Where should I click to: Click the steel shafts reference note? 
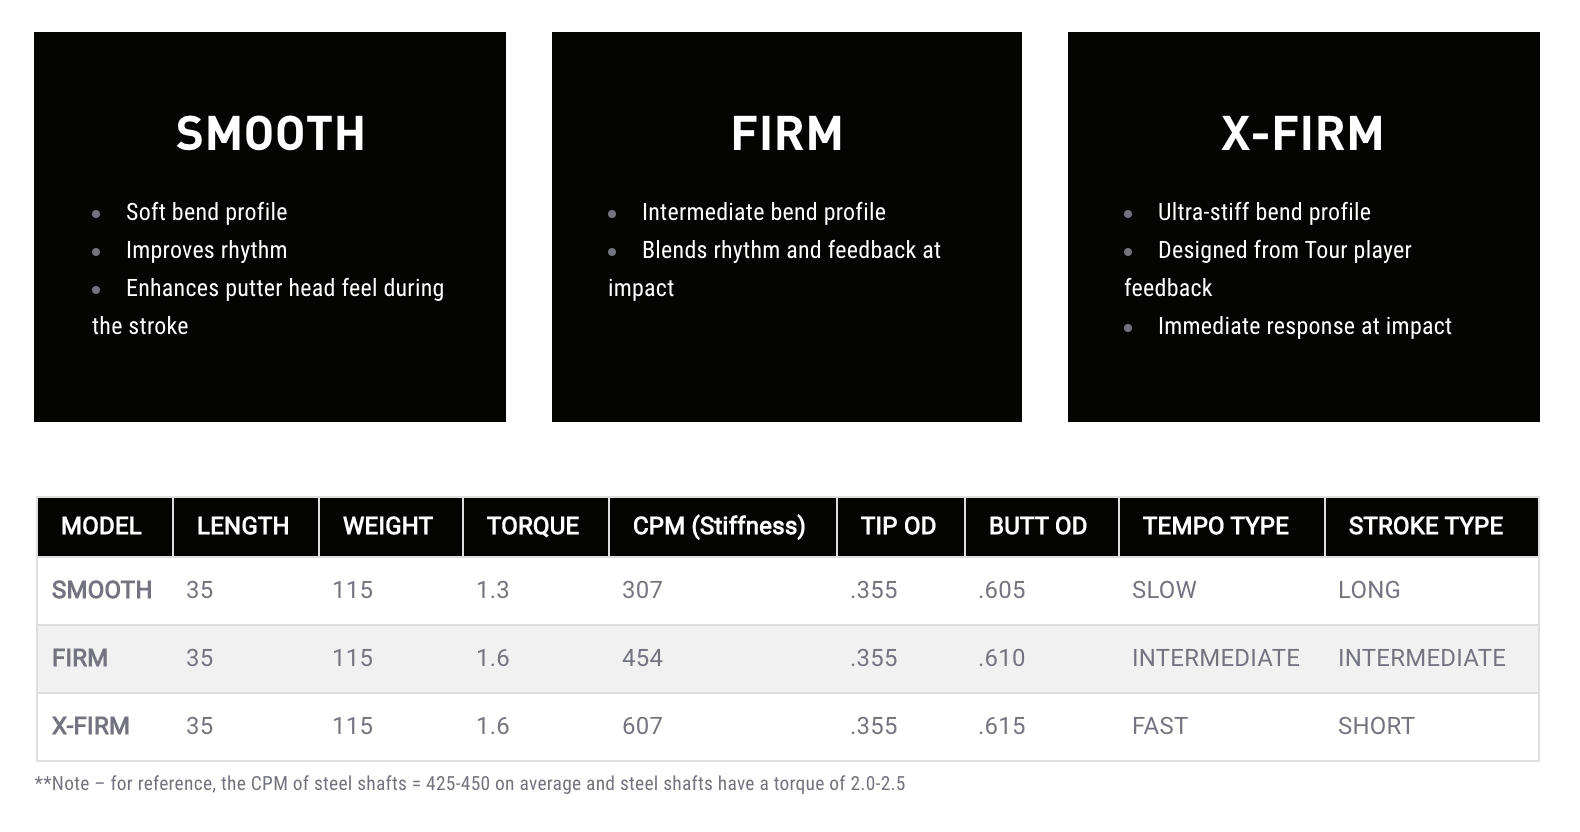coord(470,784)
